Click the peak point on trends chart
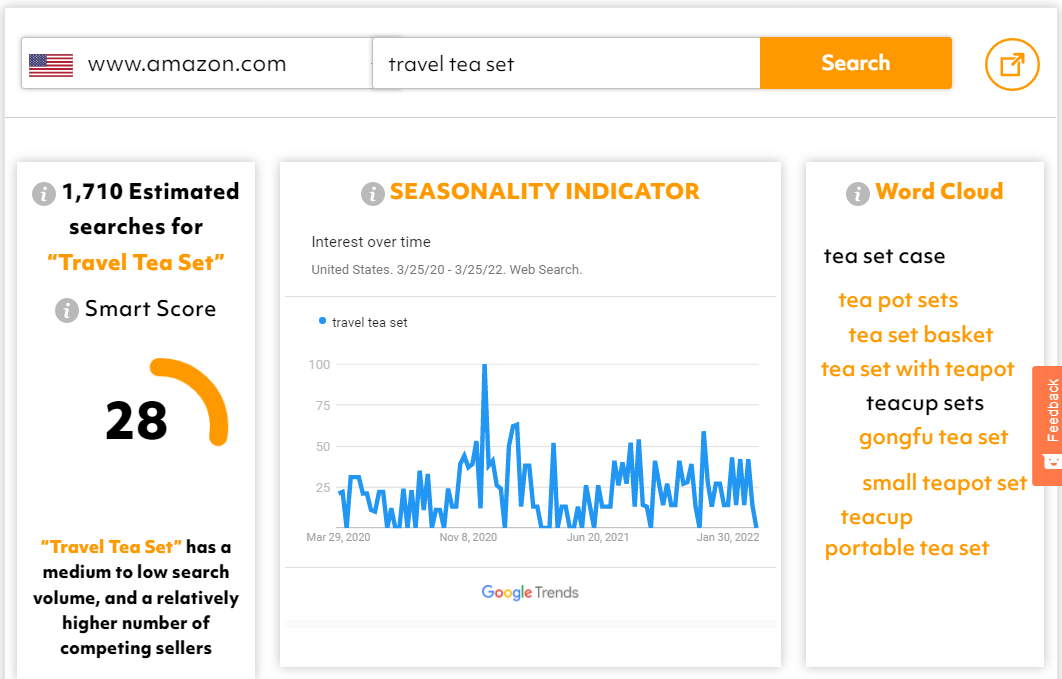The image size is (1062, 679). [x=484, y=366]
